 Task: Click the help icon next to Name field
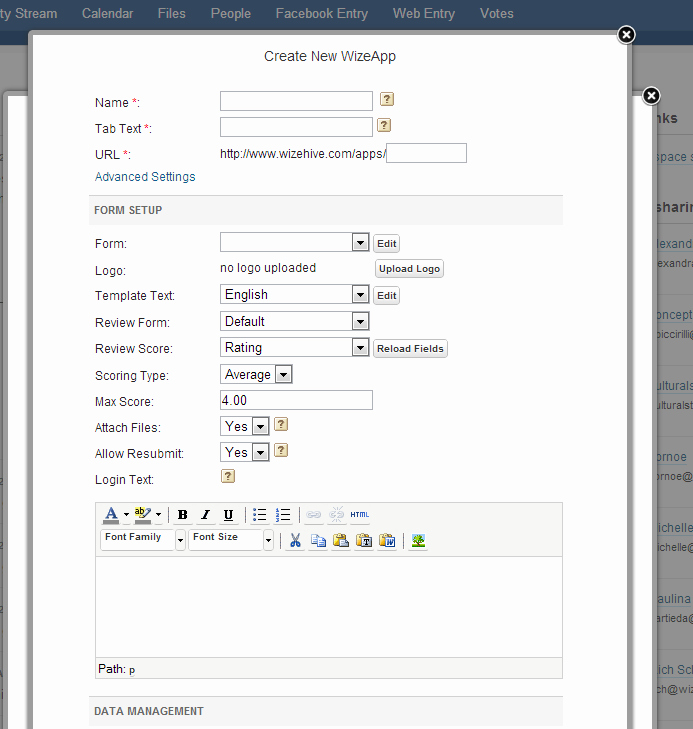[x=387, y=99]
